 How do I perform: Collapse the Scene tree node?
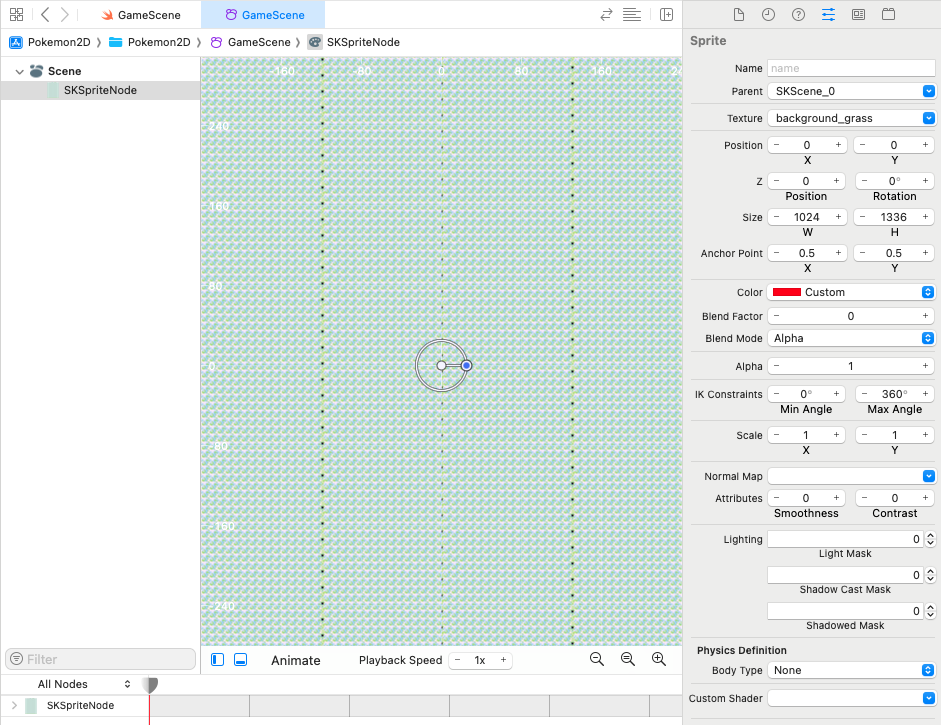pos(19,72)
